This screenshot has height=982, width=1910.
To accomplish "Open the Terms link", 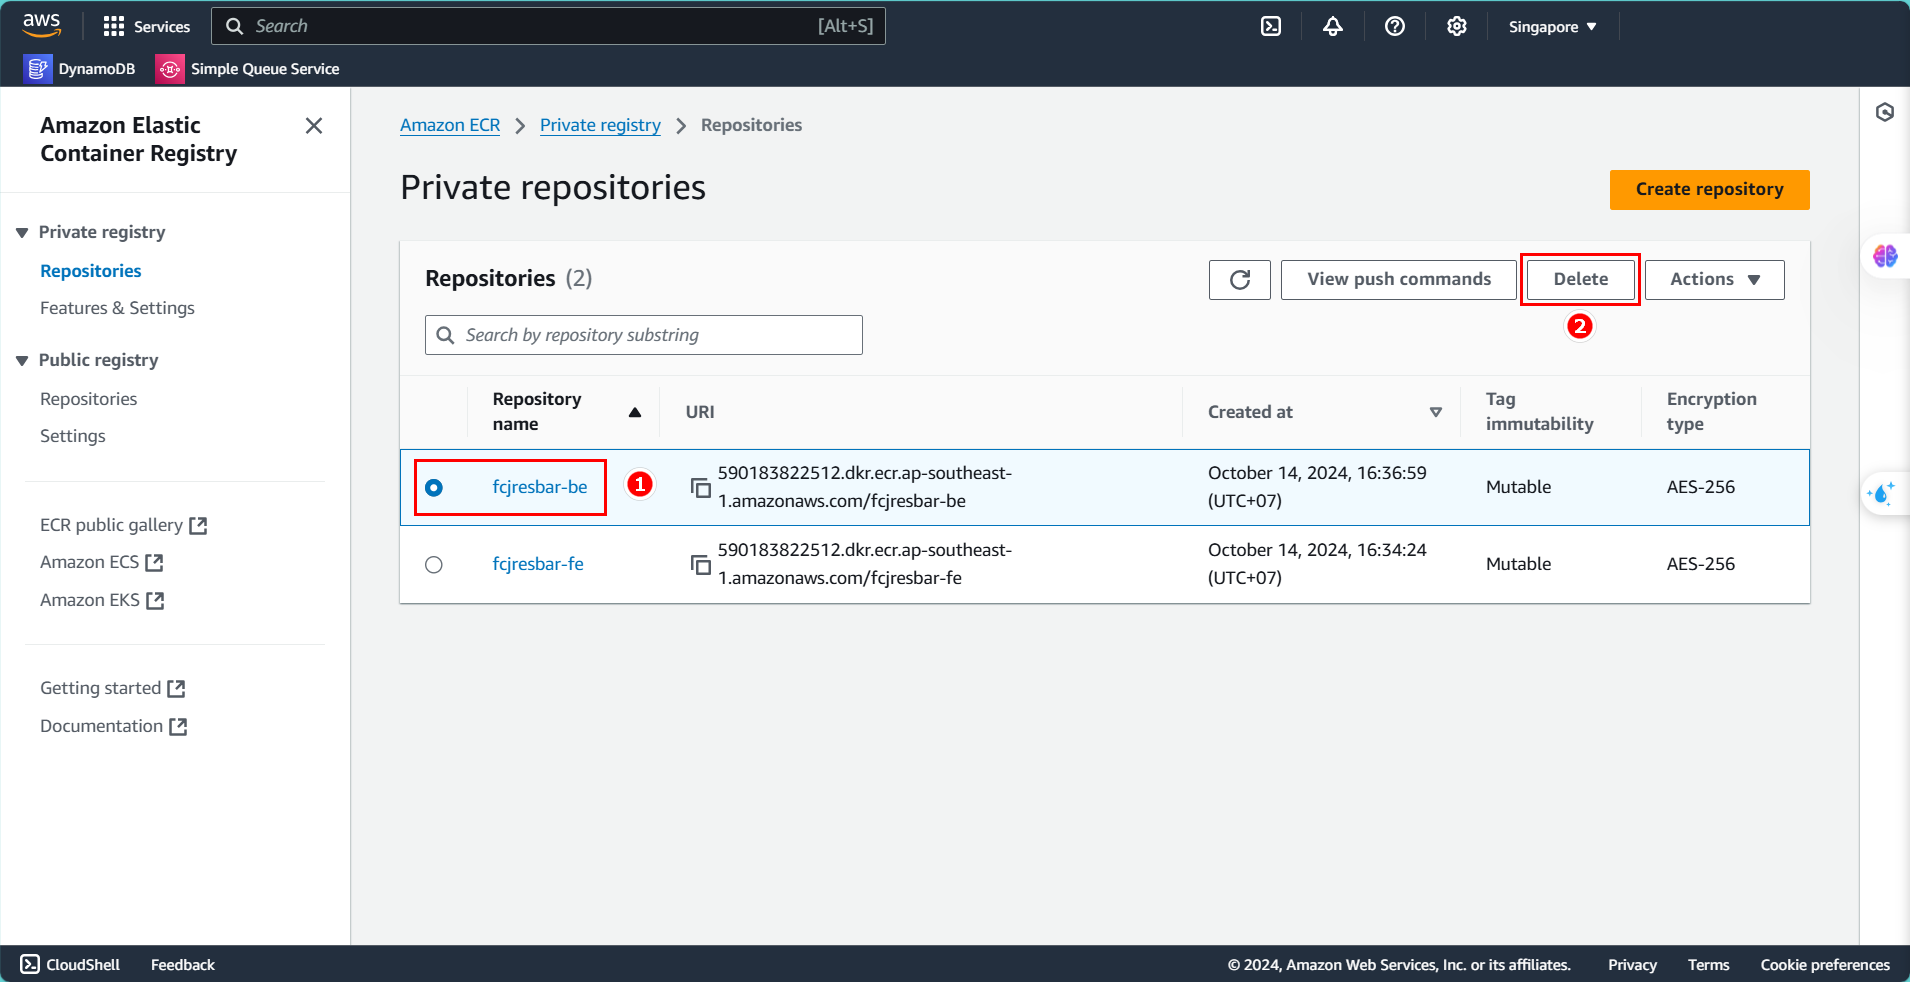I will pos(1708,964).
